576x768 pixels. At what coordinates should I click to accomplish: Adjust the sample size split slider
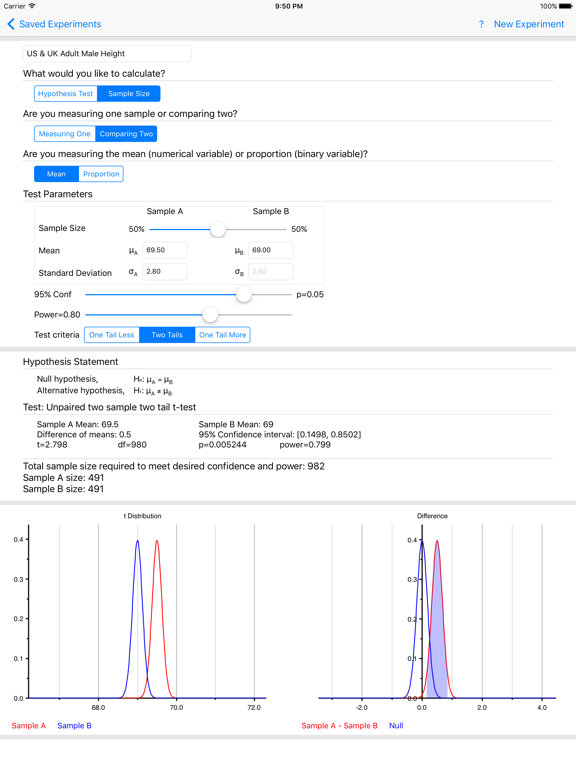pos(217,229)
